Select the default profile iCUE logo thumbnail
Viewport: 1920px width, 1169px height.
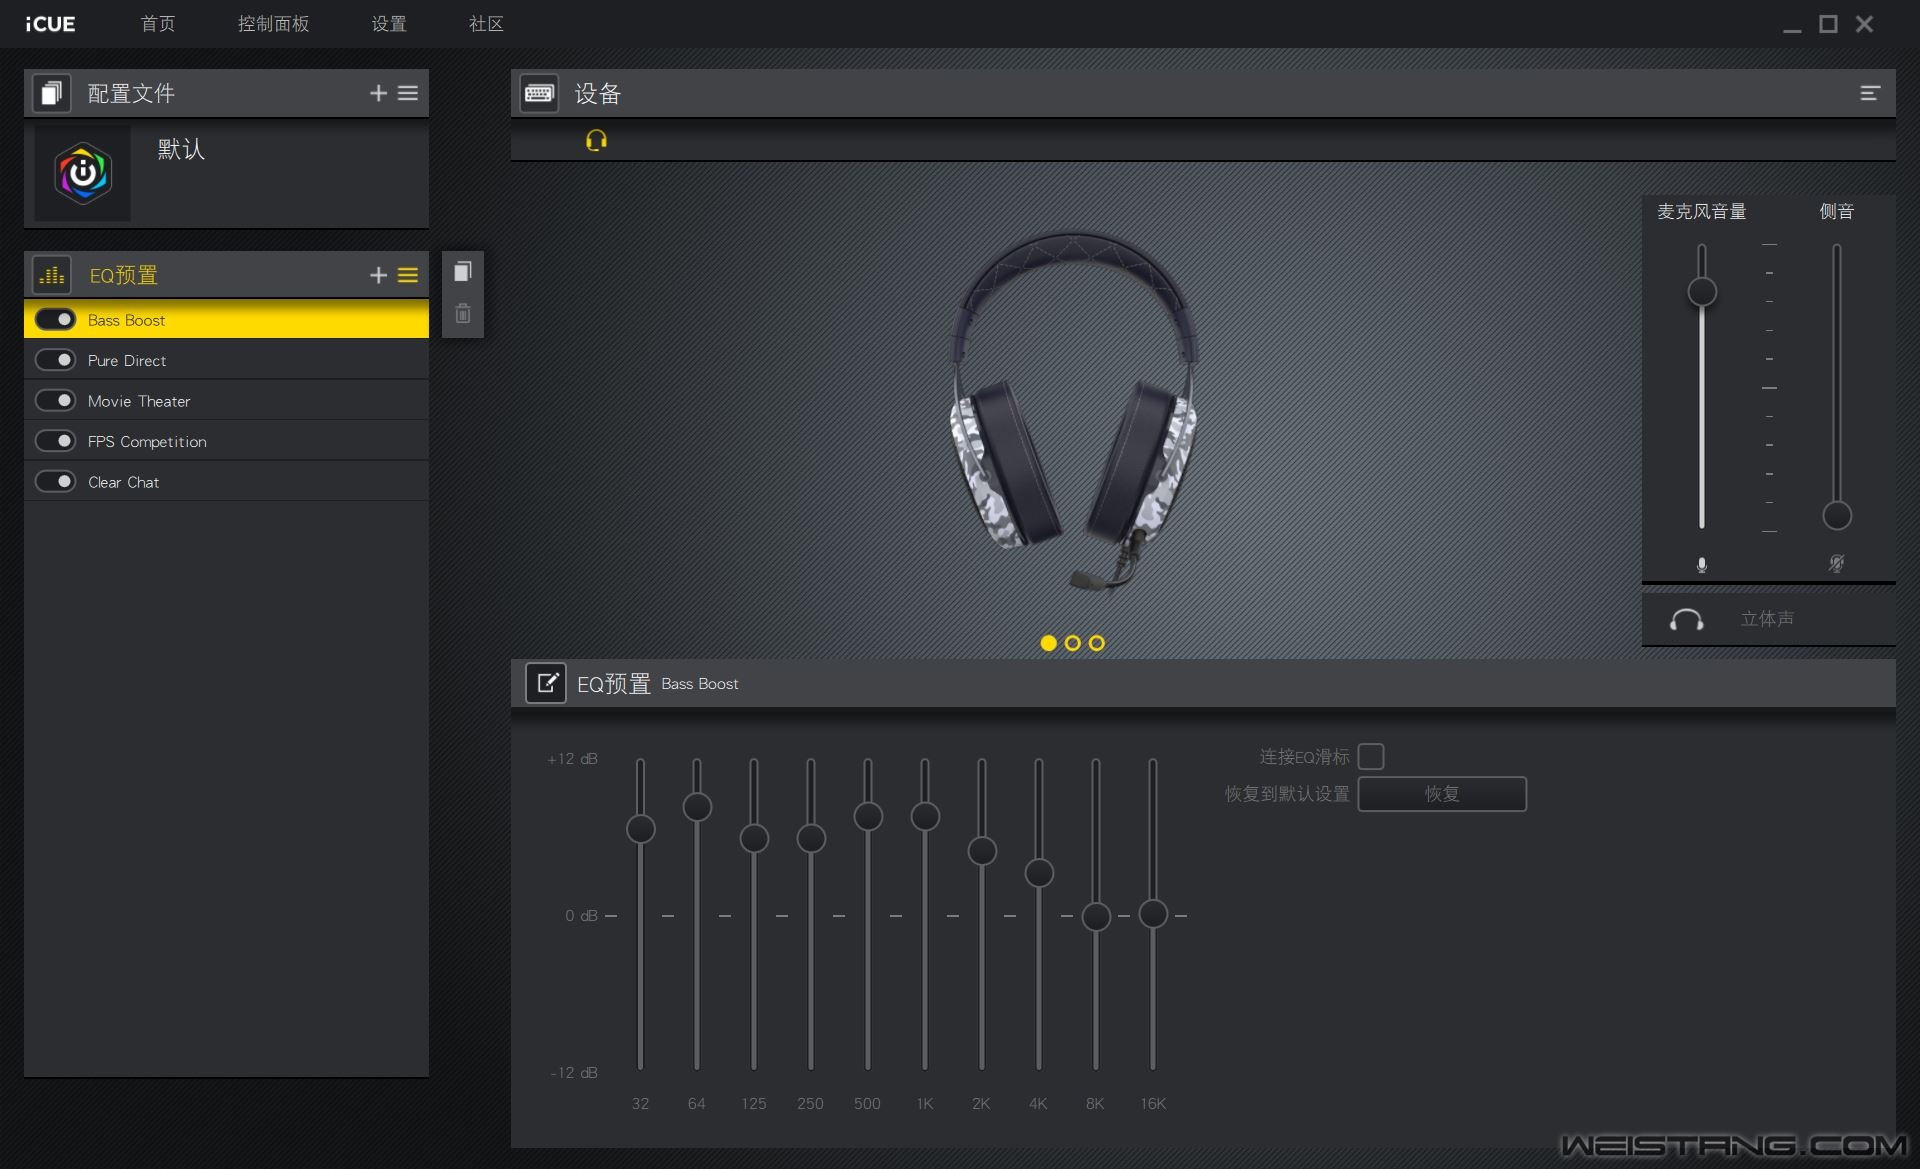[x=83, y=174]
